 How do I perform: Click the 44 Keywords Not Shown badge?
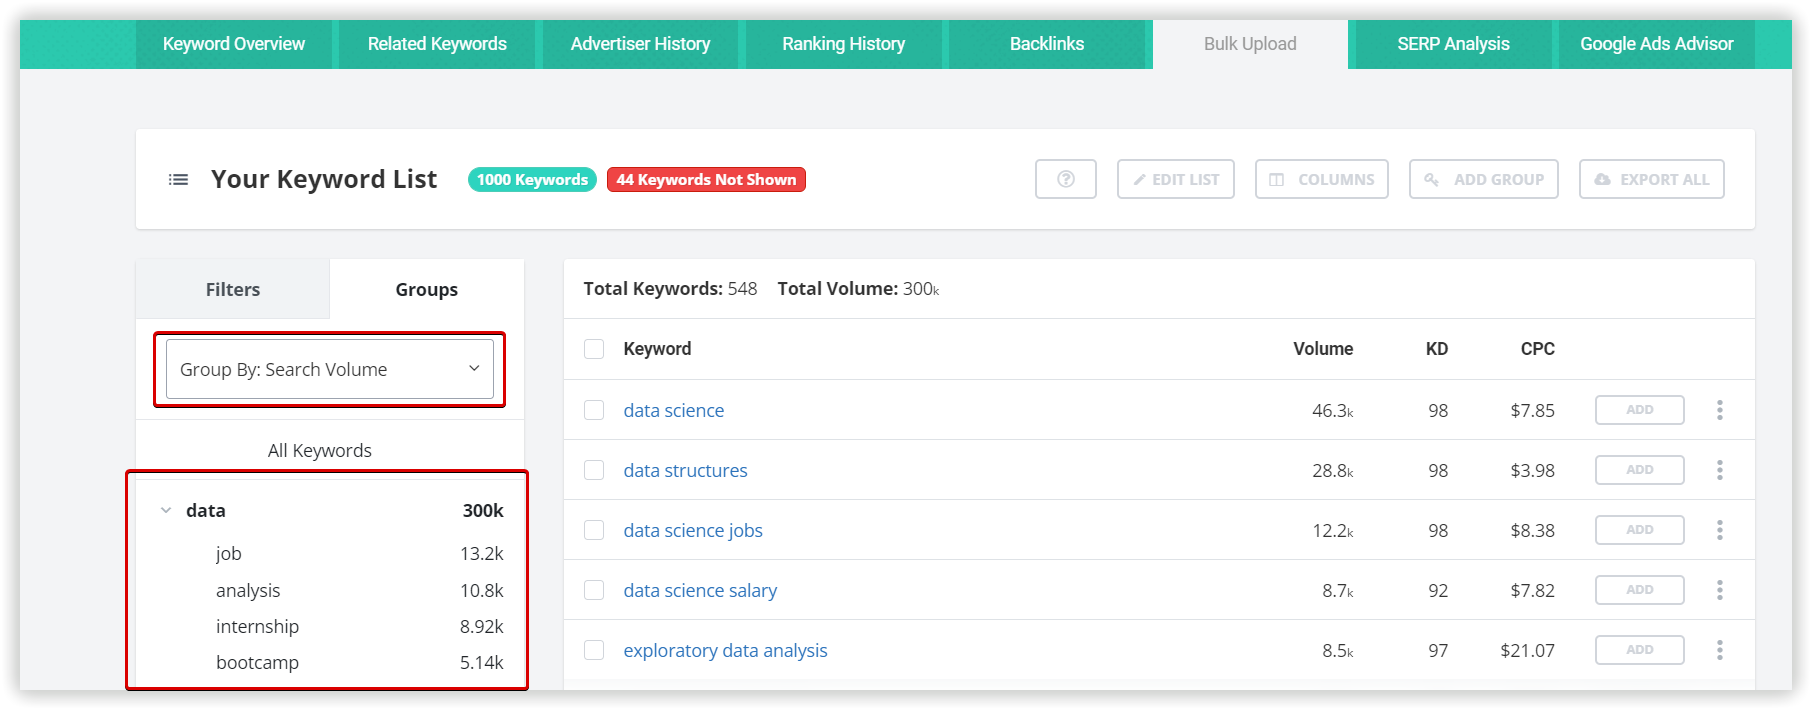706,180
